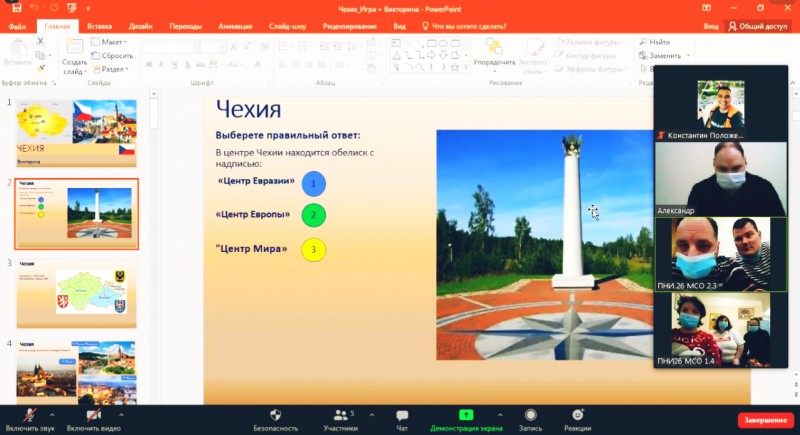The image size is (800, 435).
Task: Click the blue circle numbered 1
Action: click(x=314, y=184)
